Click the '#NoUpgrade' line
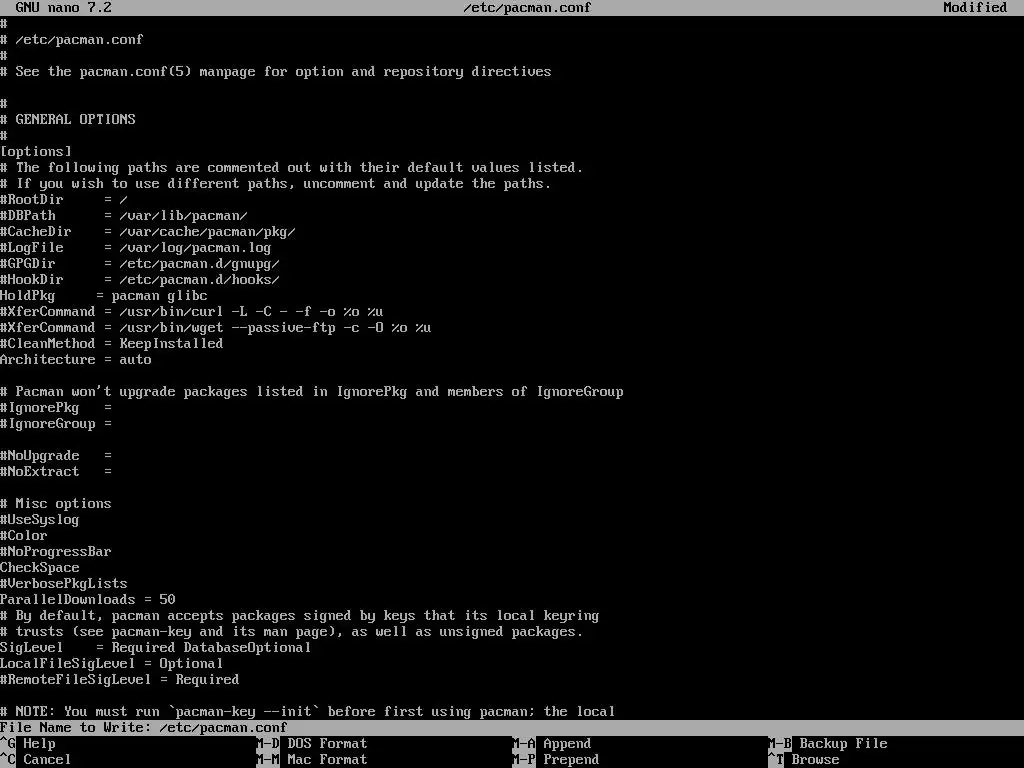Image resolution: width=1024 pixels, height=768 pixels. pos(56,456)
